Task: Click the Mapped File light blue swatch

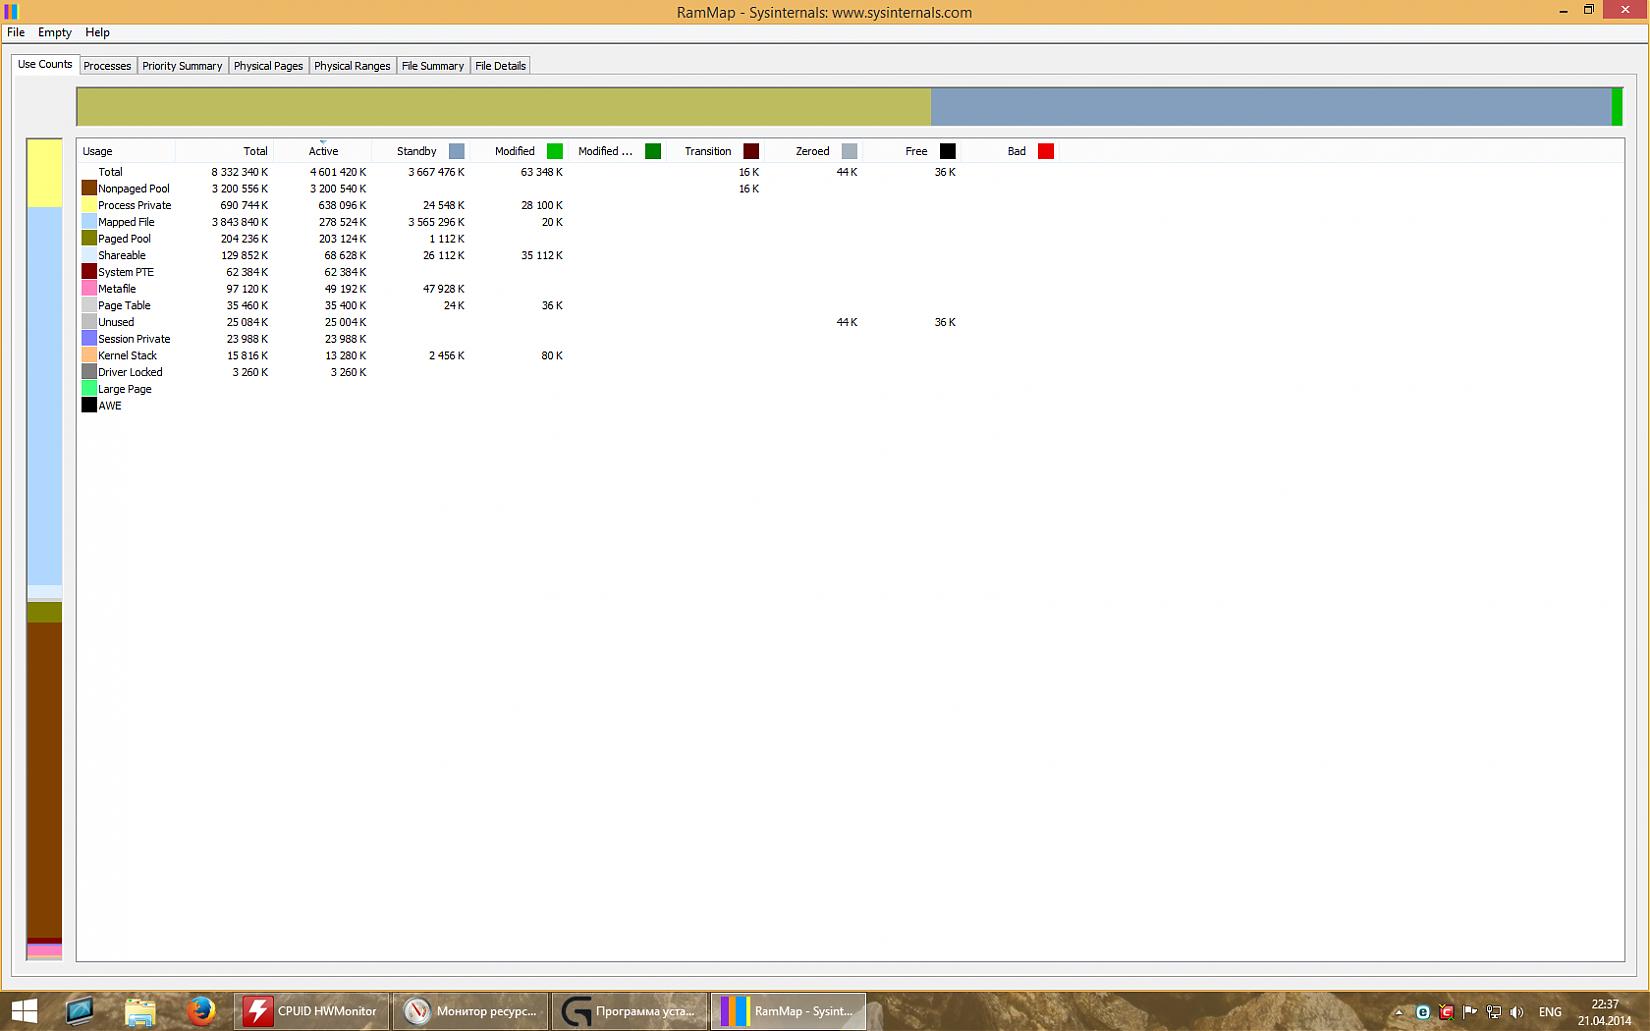Action: (x=89, y=222)
